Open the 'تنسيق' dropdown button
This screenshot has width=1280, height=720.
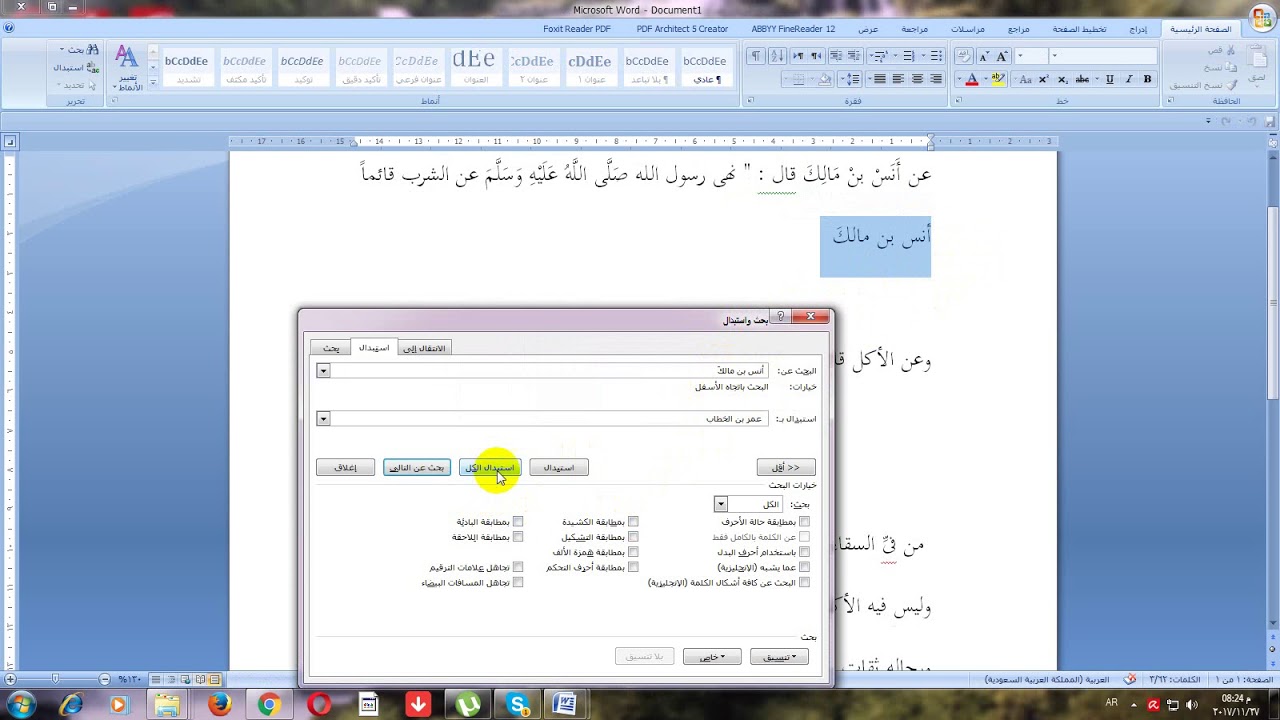(779, 657)
